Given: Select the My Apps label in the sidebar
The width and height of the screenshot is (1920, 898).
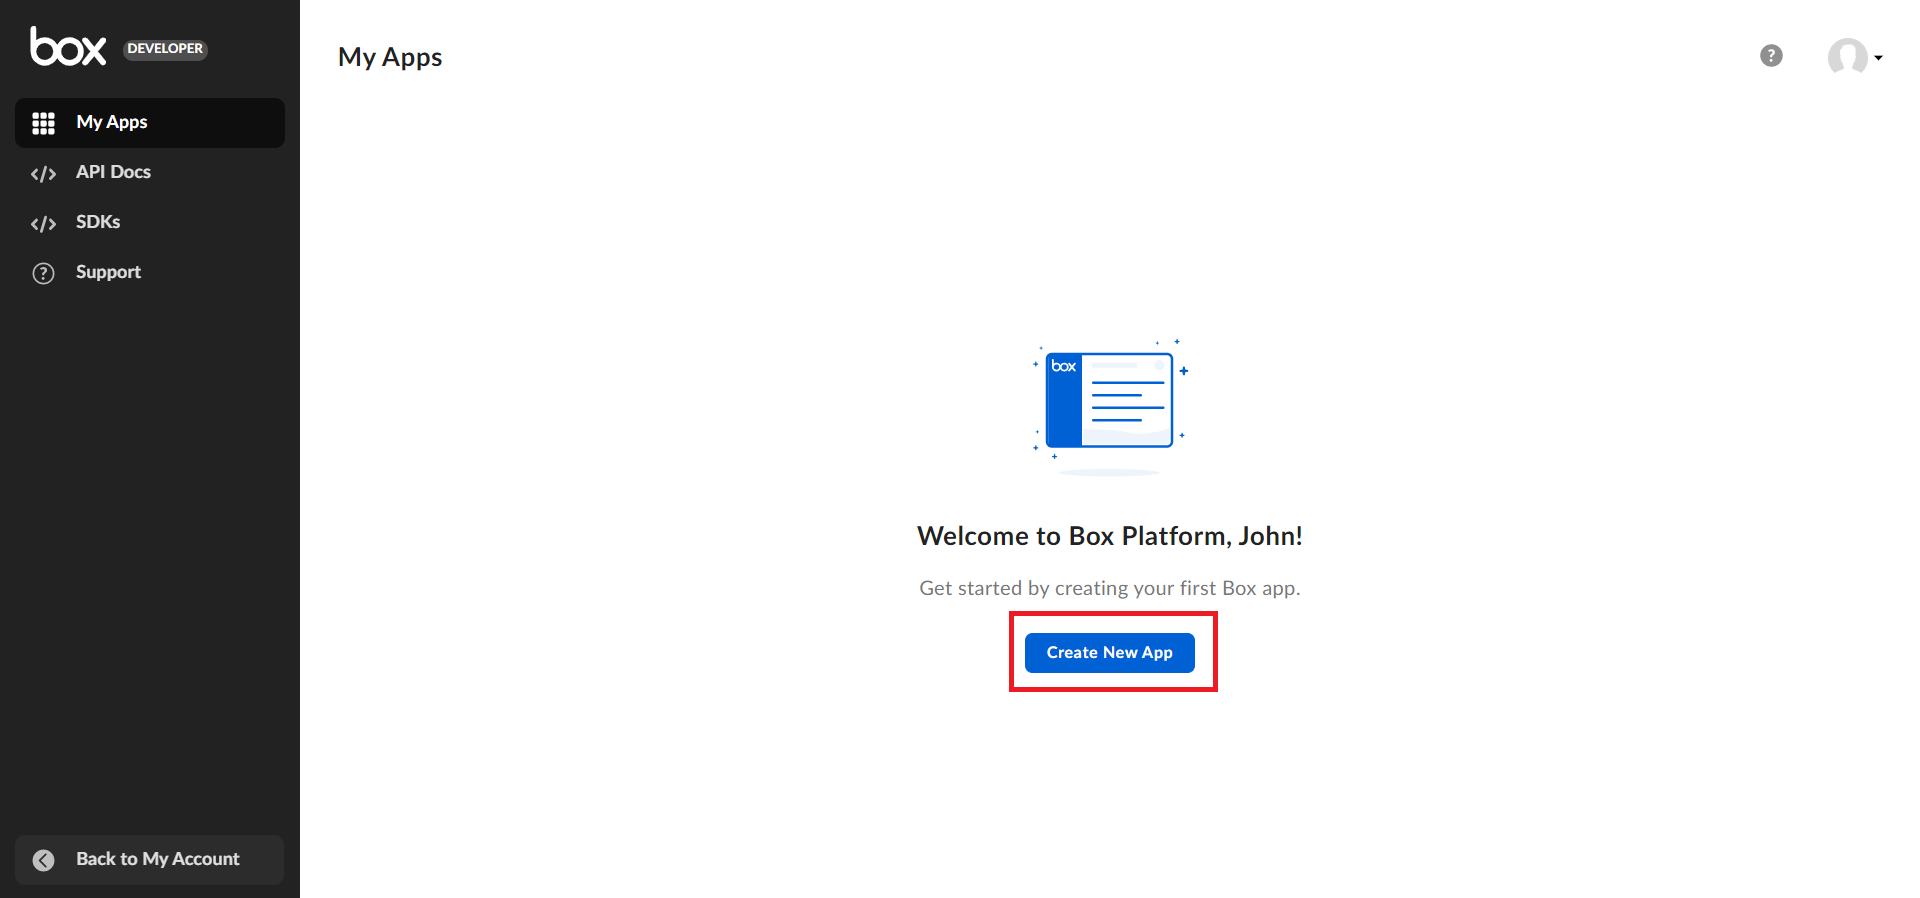Looking at the screenshot, I should pyautogui.click(x=112, y=122).
